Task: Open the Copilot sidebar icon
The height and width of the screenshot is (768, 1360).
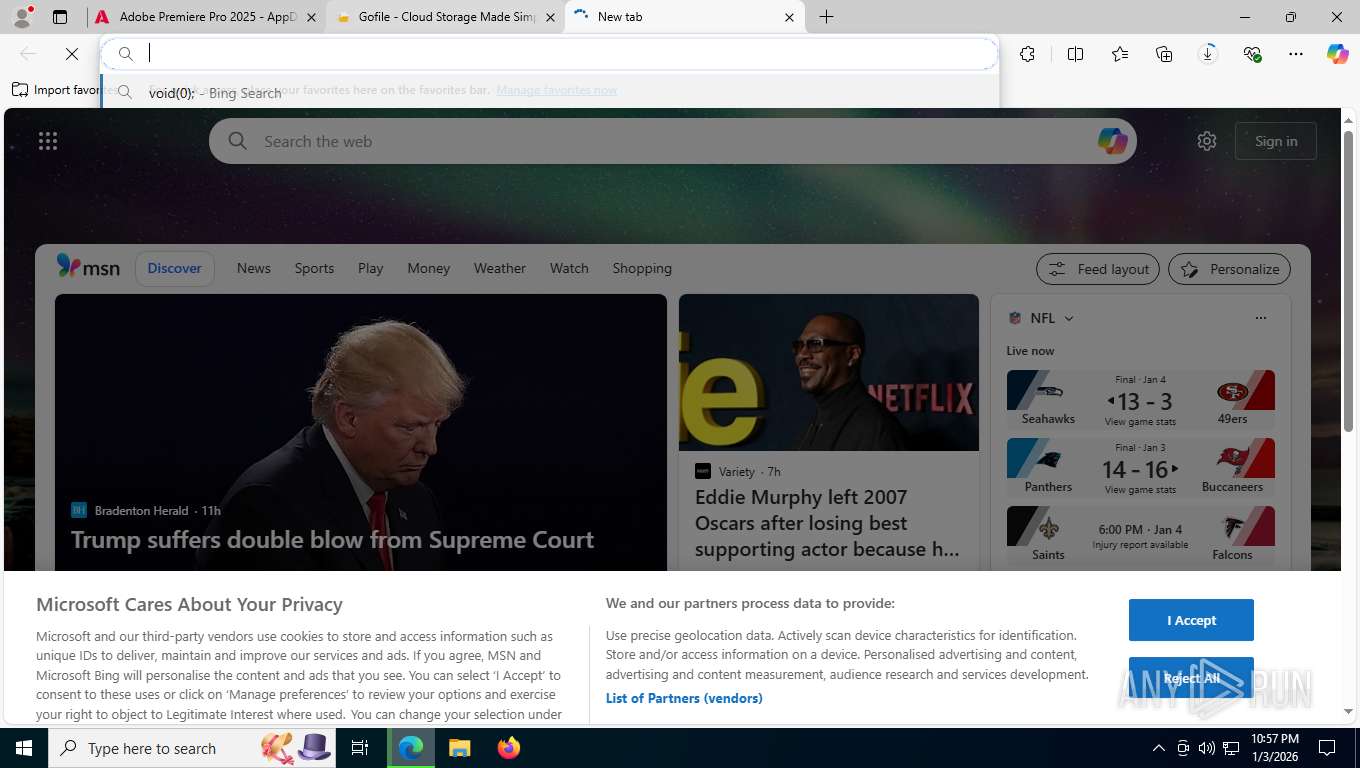Action: click(1338, 54)
